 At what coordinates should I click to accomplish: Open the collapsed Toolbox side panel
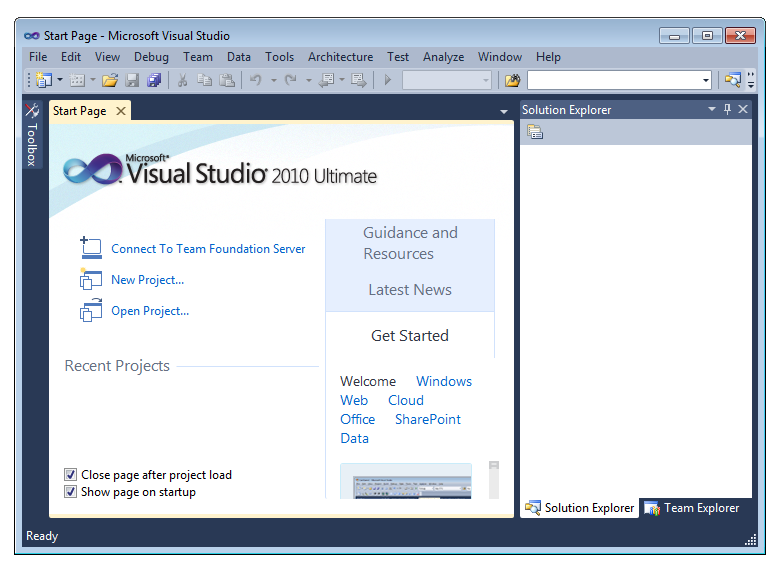(x=32, y=135)
